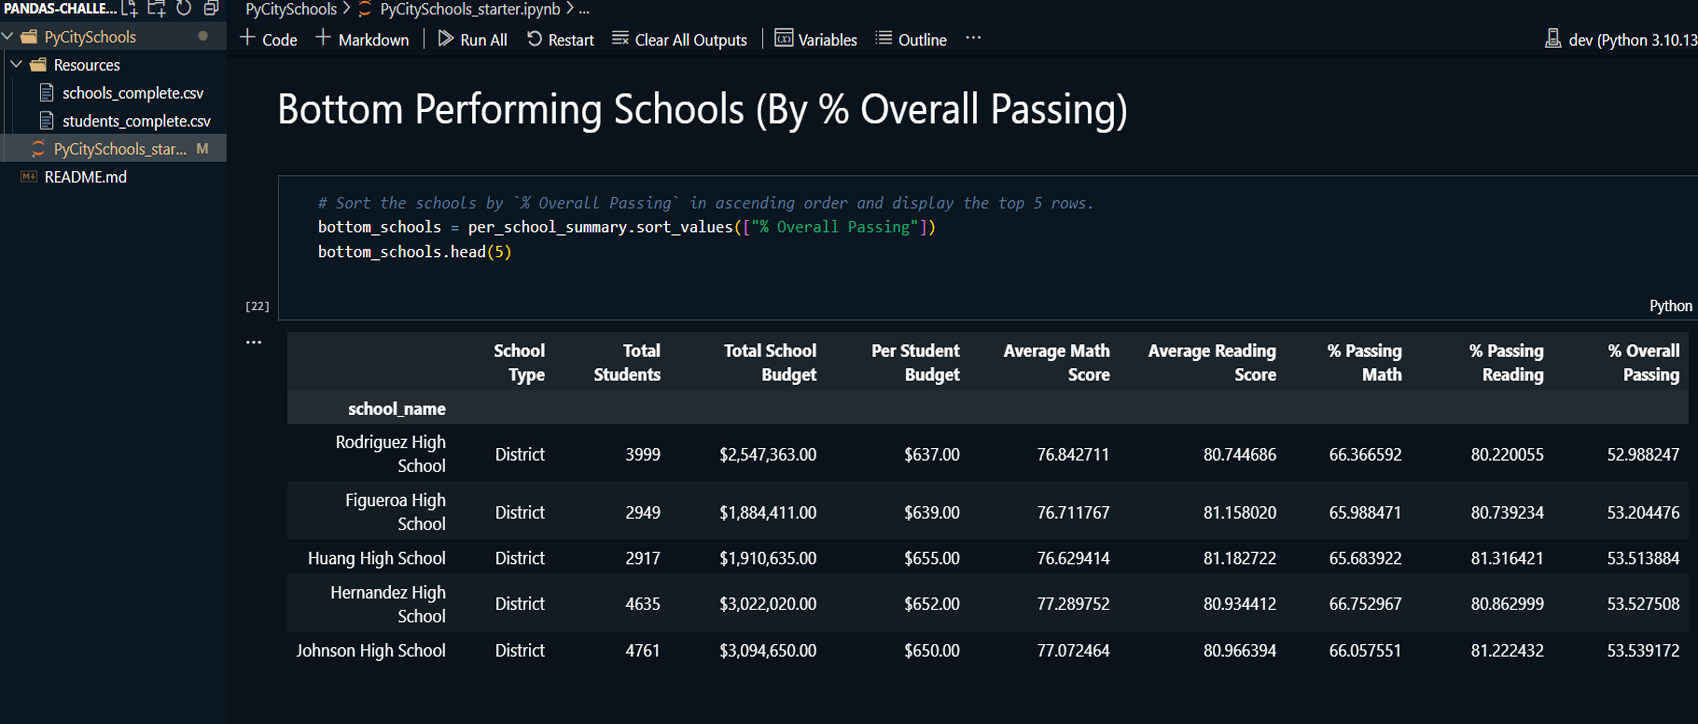Viewport: 1698px width, 724px height.
Task: Clear All Outputs in the notebook
Action: (x=680, y=39)
